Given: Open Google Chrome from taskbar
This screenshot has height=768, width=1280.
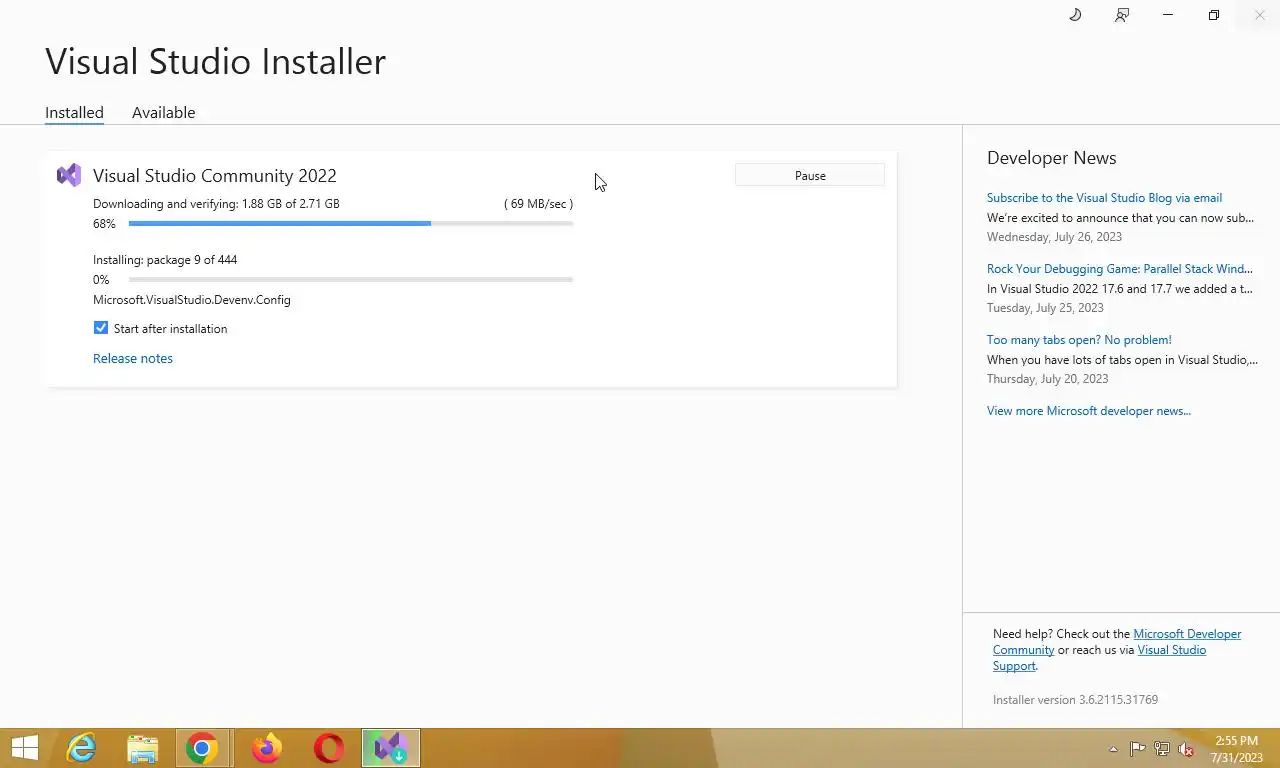Looking at the screenshot, I should coord(202,748).
